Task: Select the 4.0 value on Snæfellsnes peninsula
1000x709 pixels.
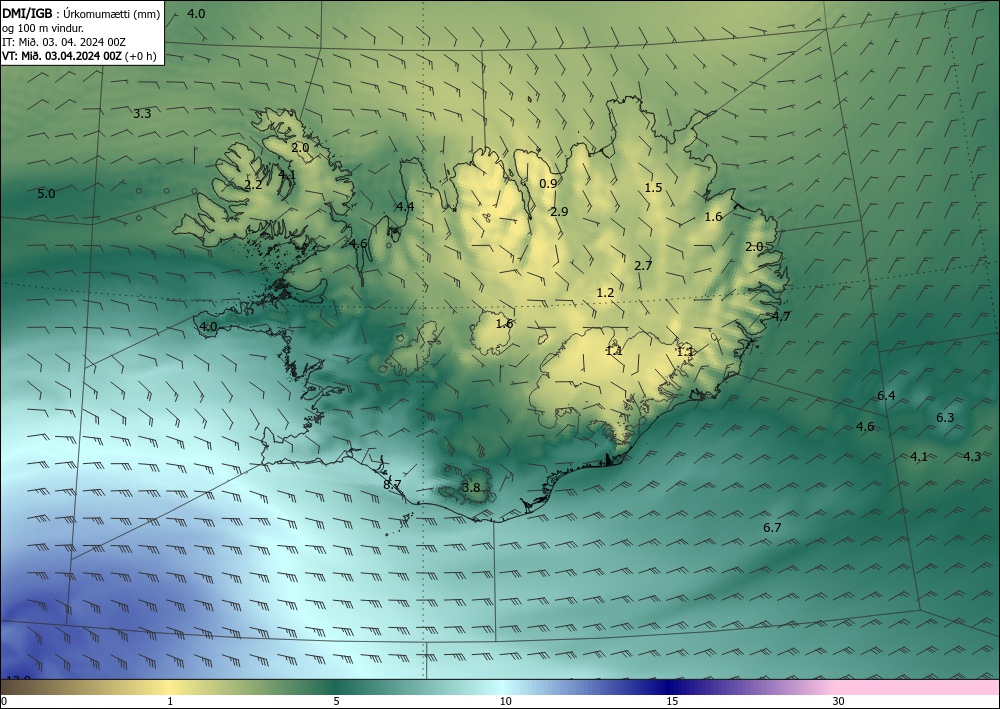Action: coord(209,327)
